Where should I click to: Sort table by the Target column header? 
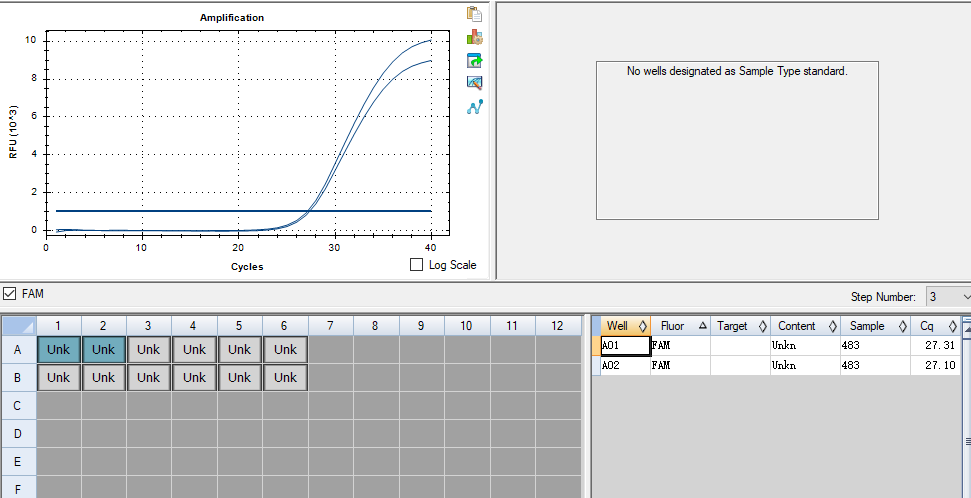click(740, 326)
